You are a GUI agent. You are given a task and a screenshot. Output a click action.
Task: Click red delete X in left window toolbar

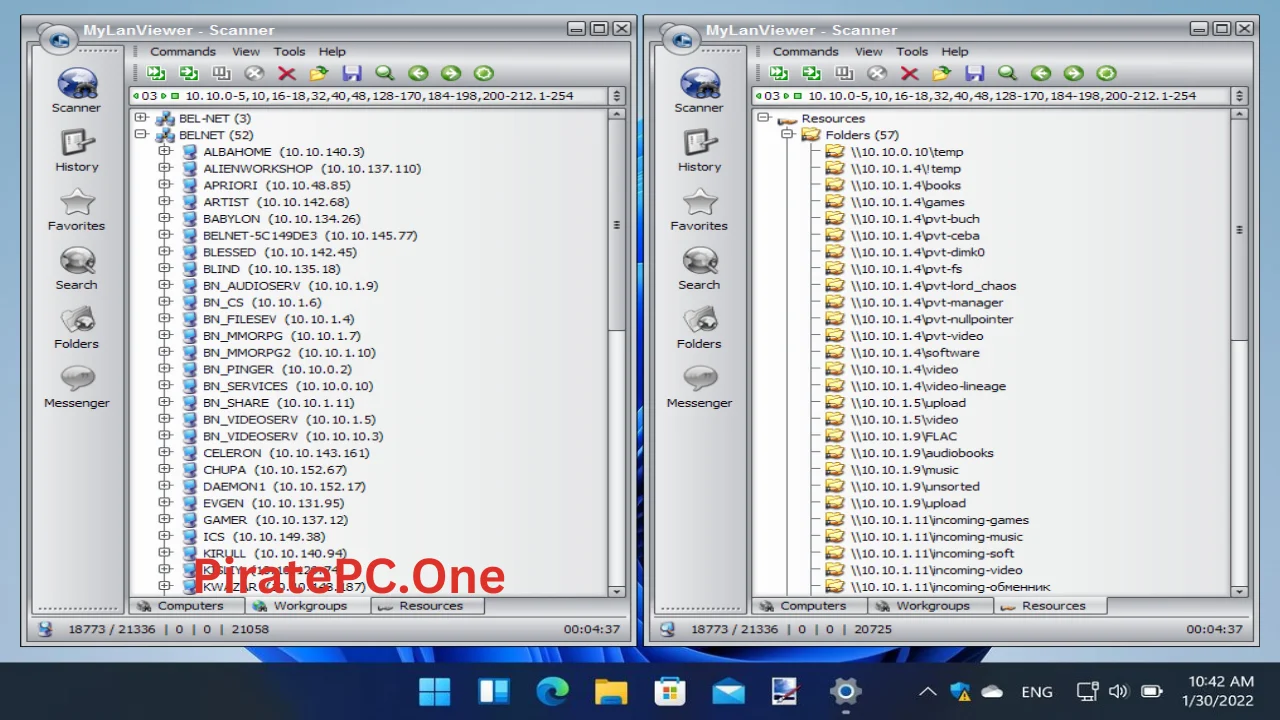[287, 73]
